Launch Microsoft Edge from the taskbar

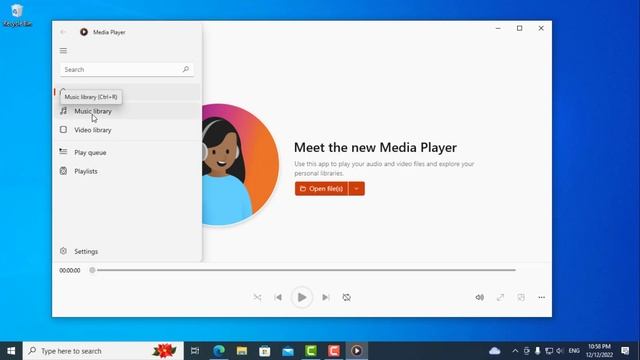click(x=219, y=351)
